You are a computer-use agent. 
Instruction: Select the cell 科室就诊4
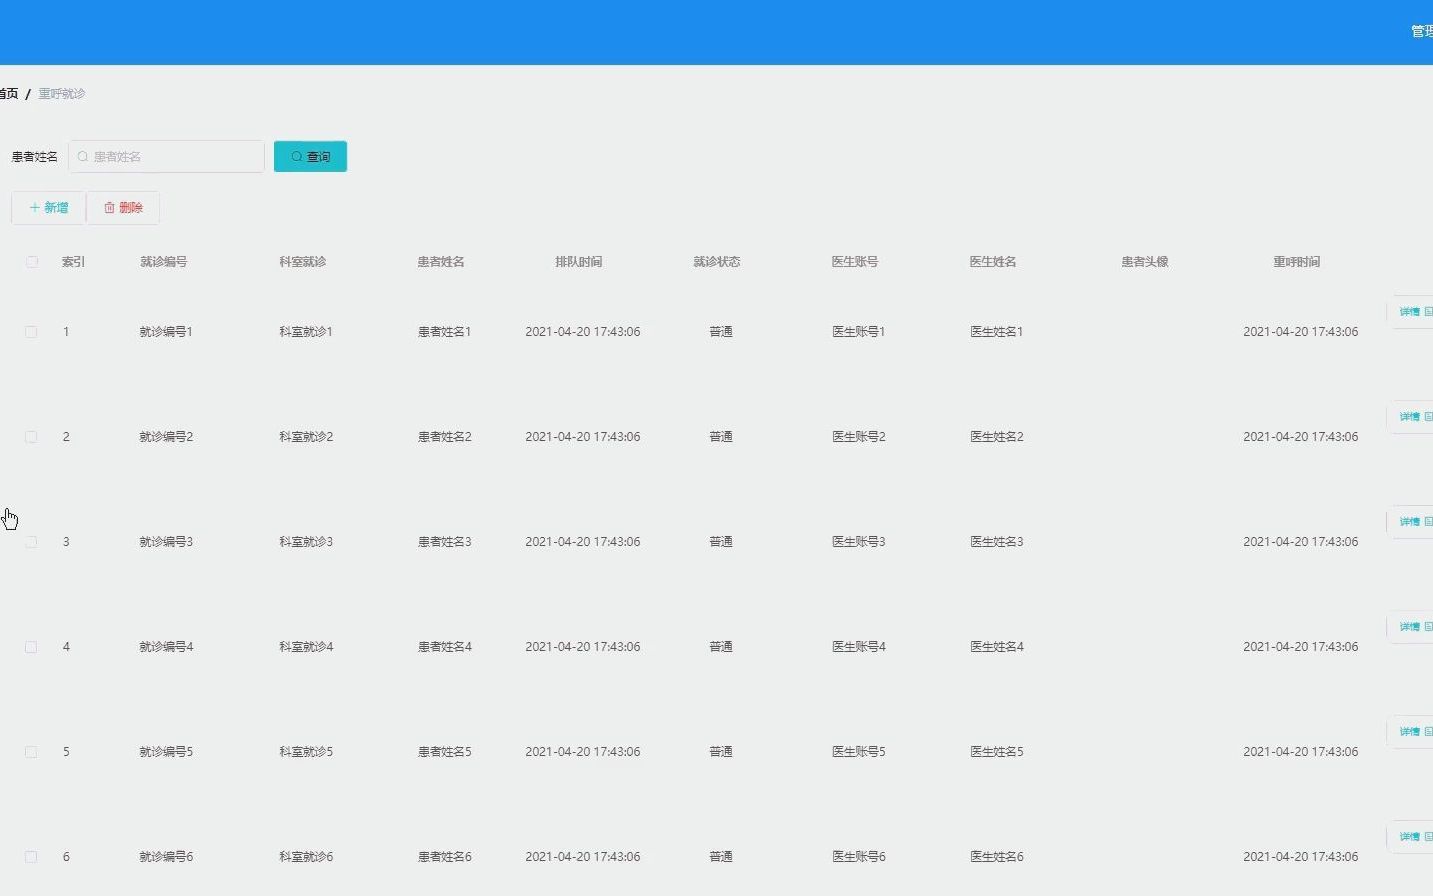click(306, 647)
